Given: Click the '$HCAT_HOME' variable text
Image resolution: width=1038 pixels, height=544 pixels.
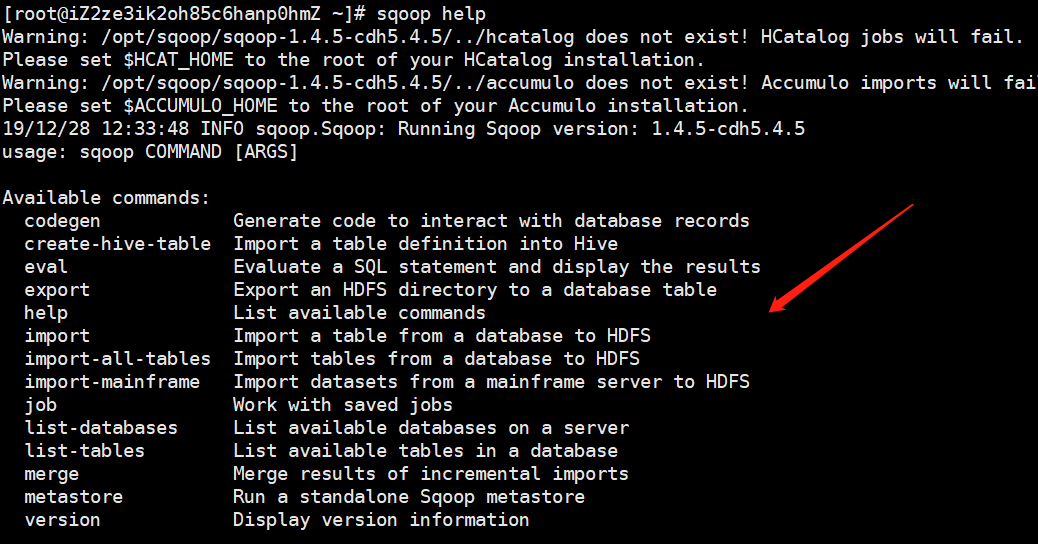Looking at the screenshot, I should 178,60.
